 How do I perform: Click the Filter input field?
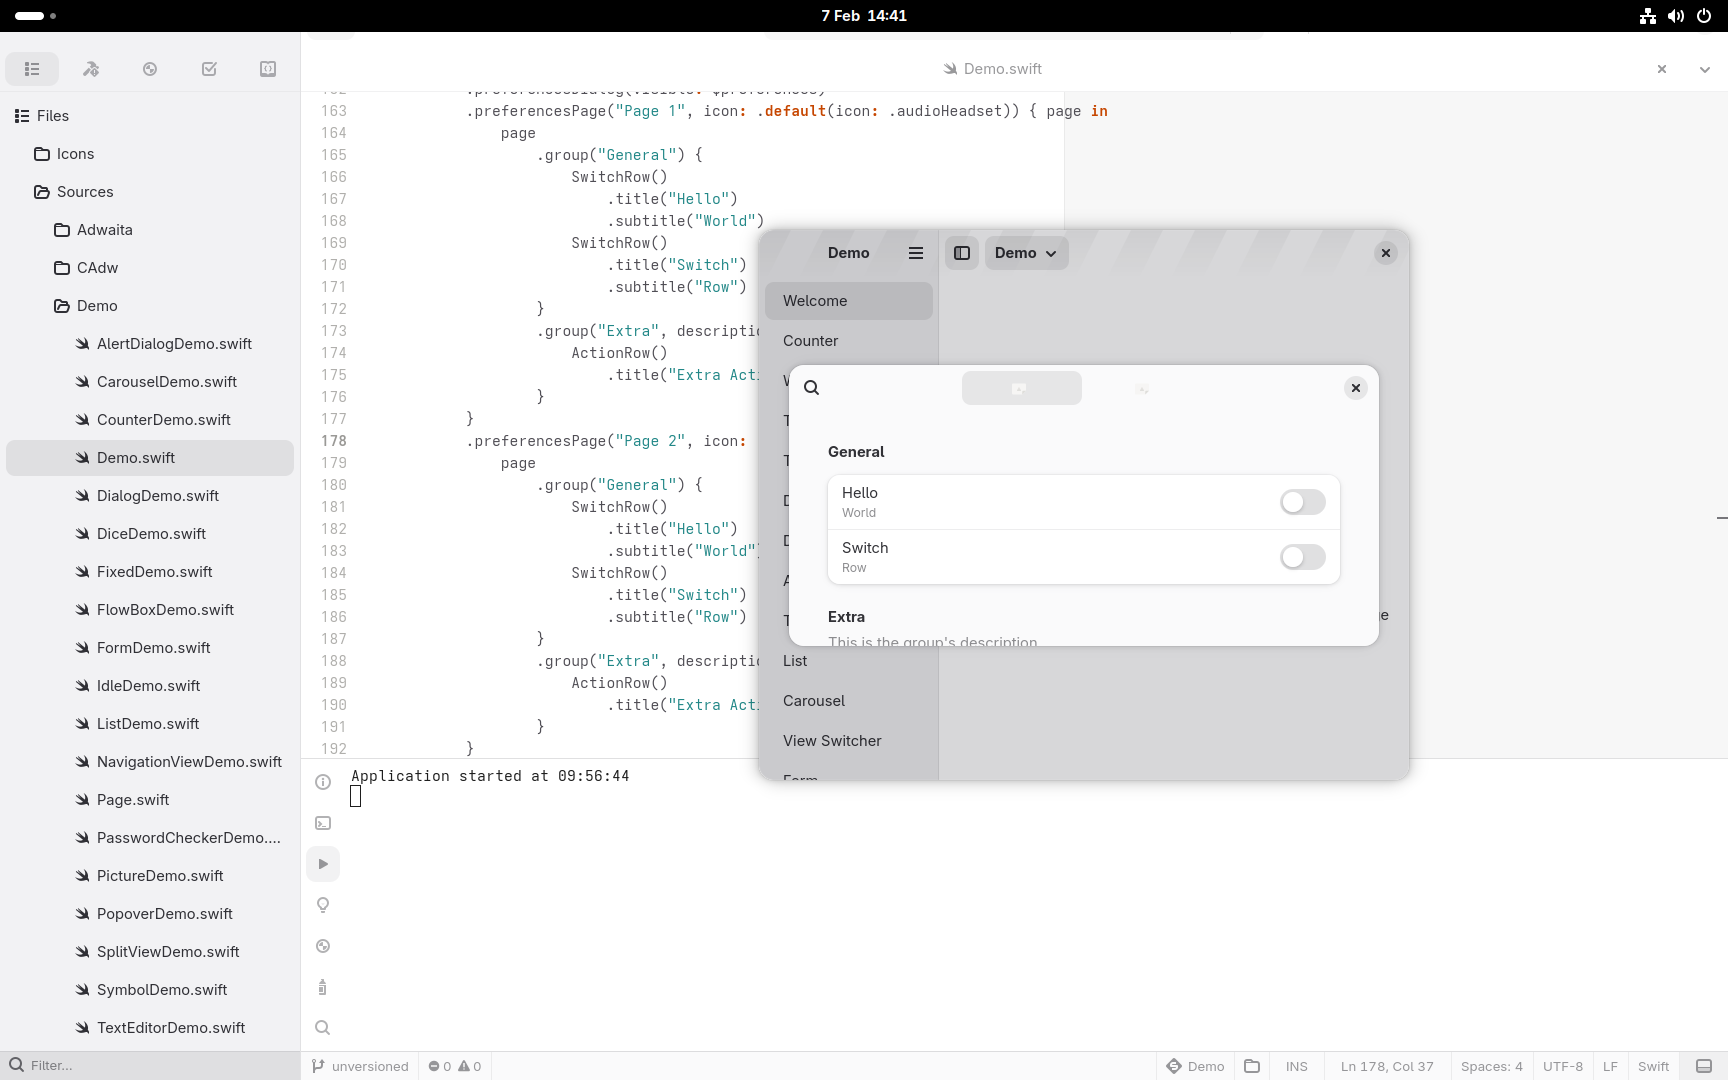[x=150, y=1066]
